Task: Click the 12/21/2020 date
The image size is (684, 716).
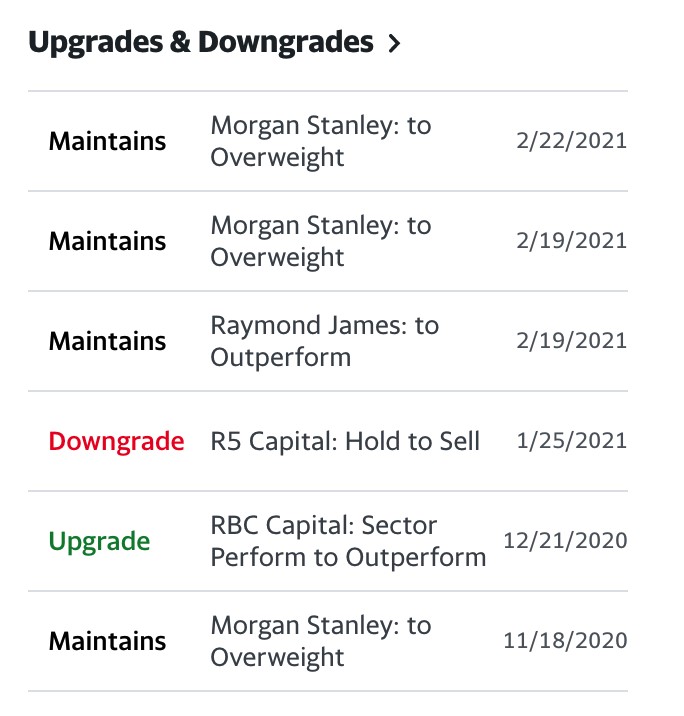Action: (x=565, y=541)
